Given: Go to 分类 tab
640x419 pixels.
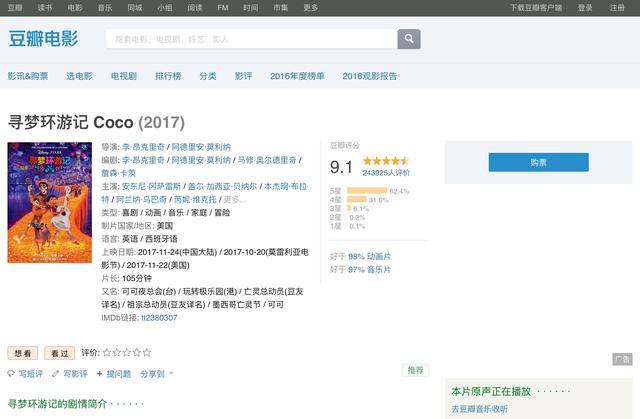Looking at the screenshot, I should pos(208,76).
